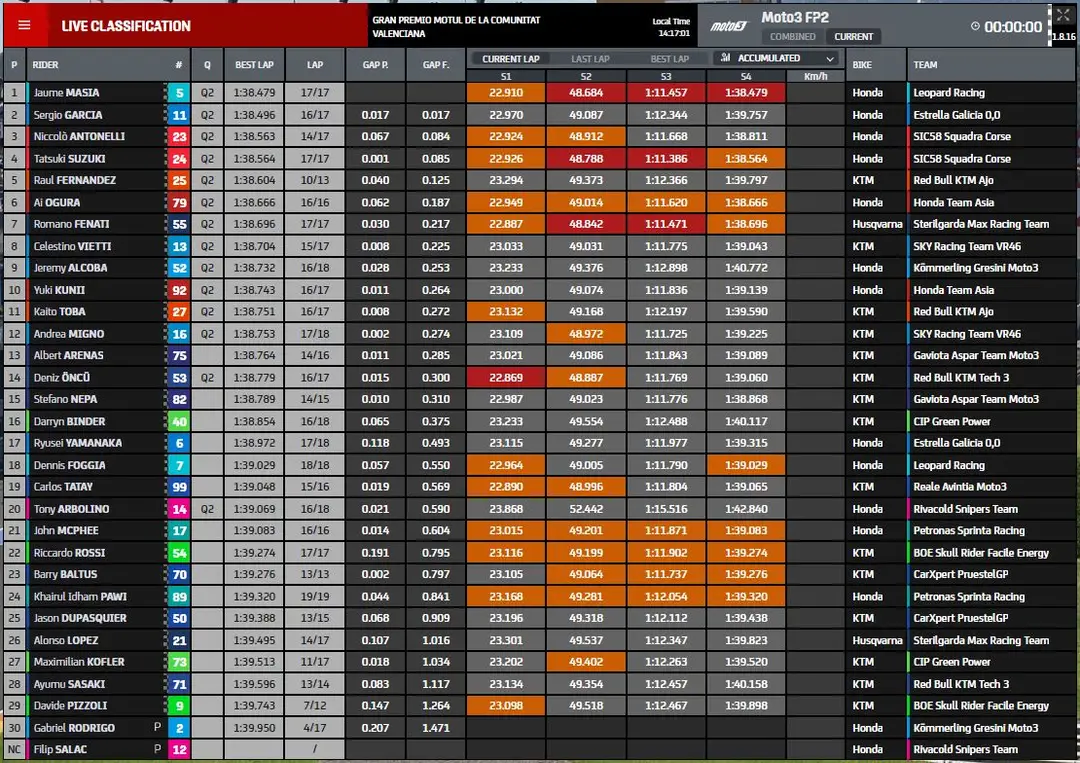This screenshot has height=763, width=1080.
Task: Click the accumulated bars chart icon
Action: pos(725,58)
